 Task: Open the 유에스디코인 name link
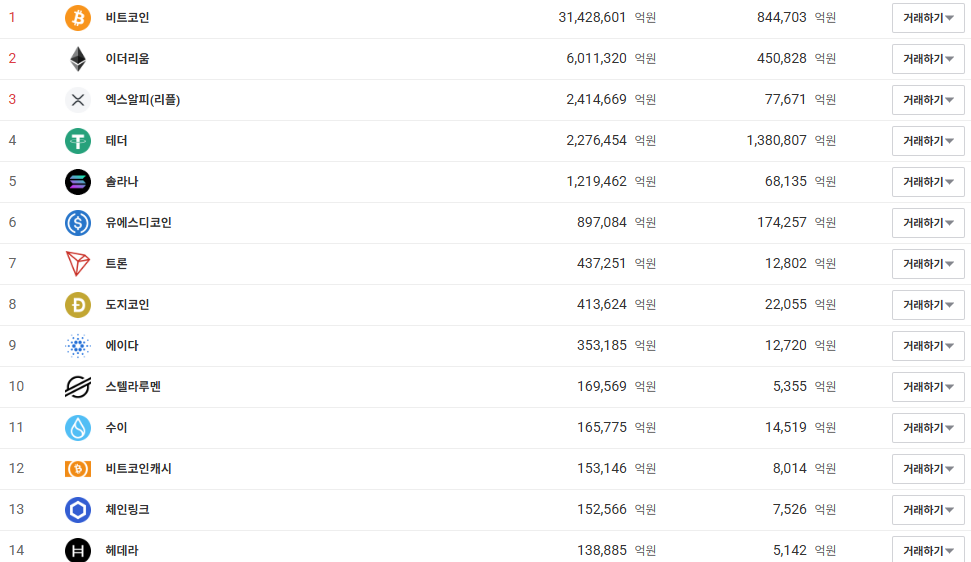tap(138, 223)
